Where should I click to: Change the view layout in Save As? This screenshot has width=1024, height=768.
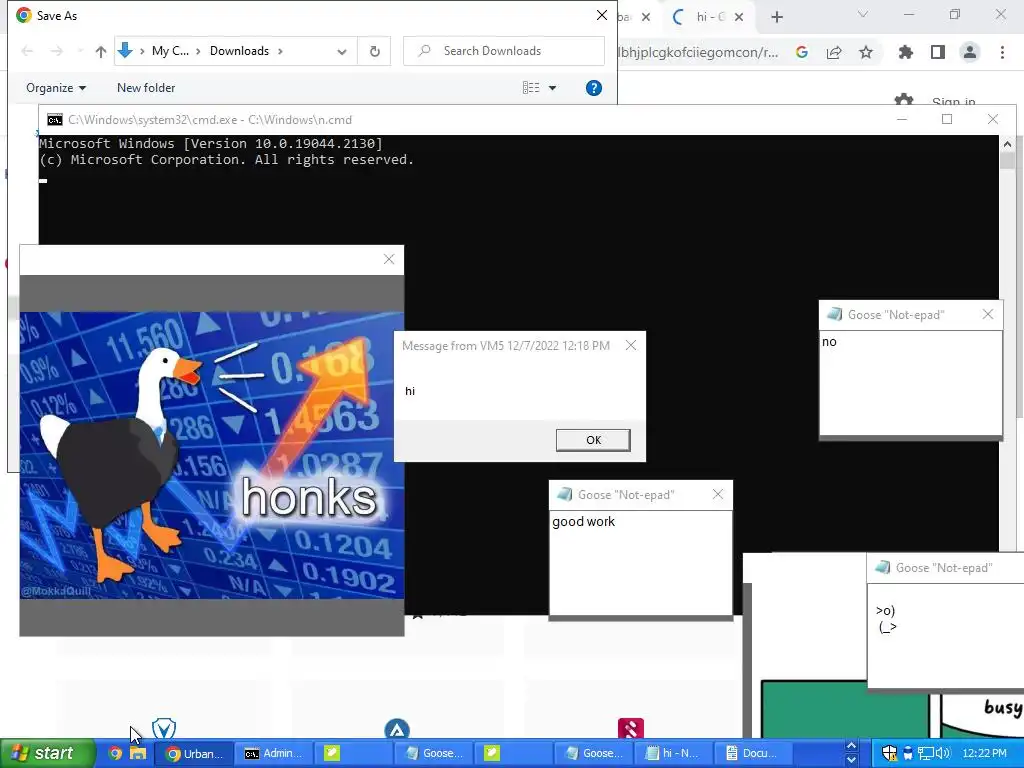pyautogui.click(x=531, y=88)
